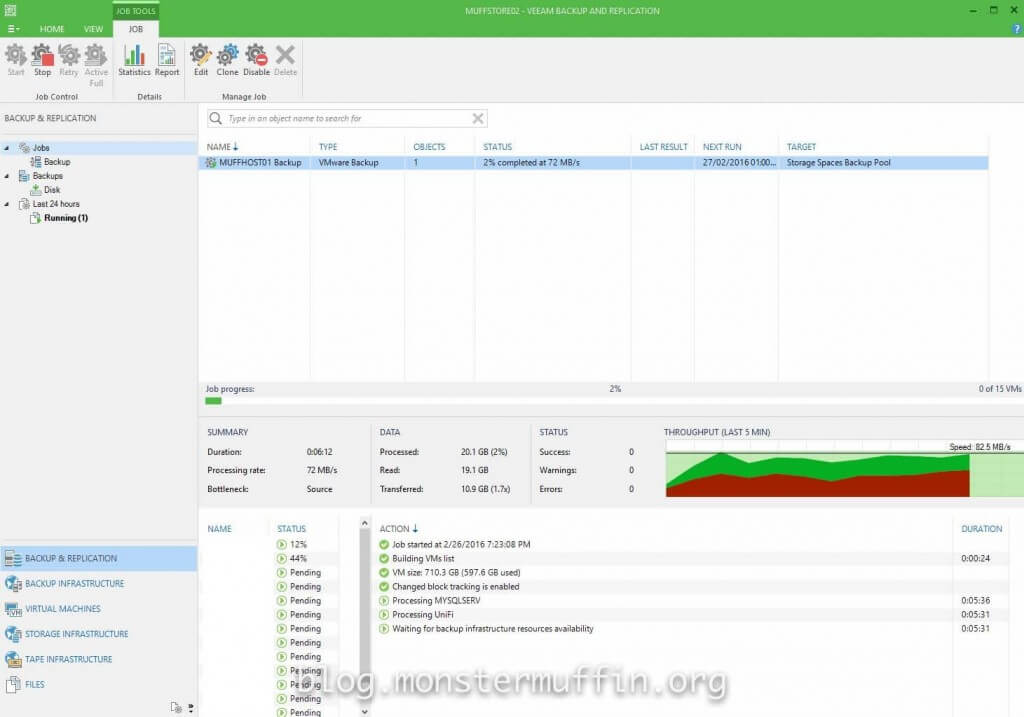This screenshot has height=717, width=1024.
Task: Open the Backup Infrastructure view
Action: 75,584
